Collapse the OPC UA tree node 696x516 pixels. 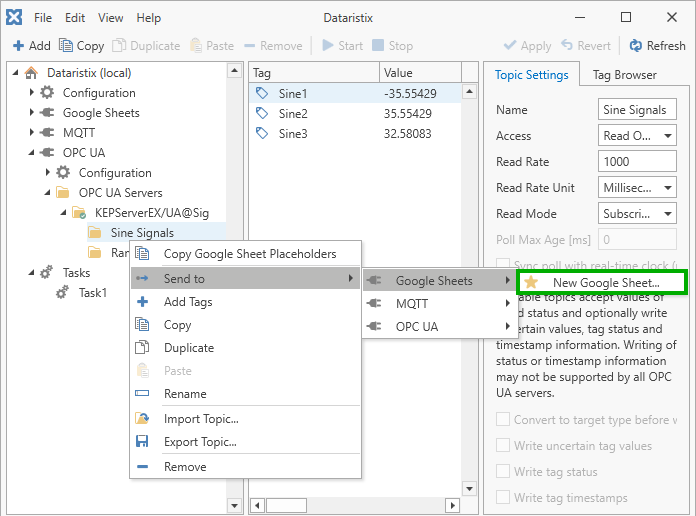(32, 153)
